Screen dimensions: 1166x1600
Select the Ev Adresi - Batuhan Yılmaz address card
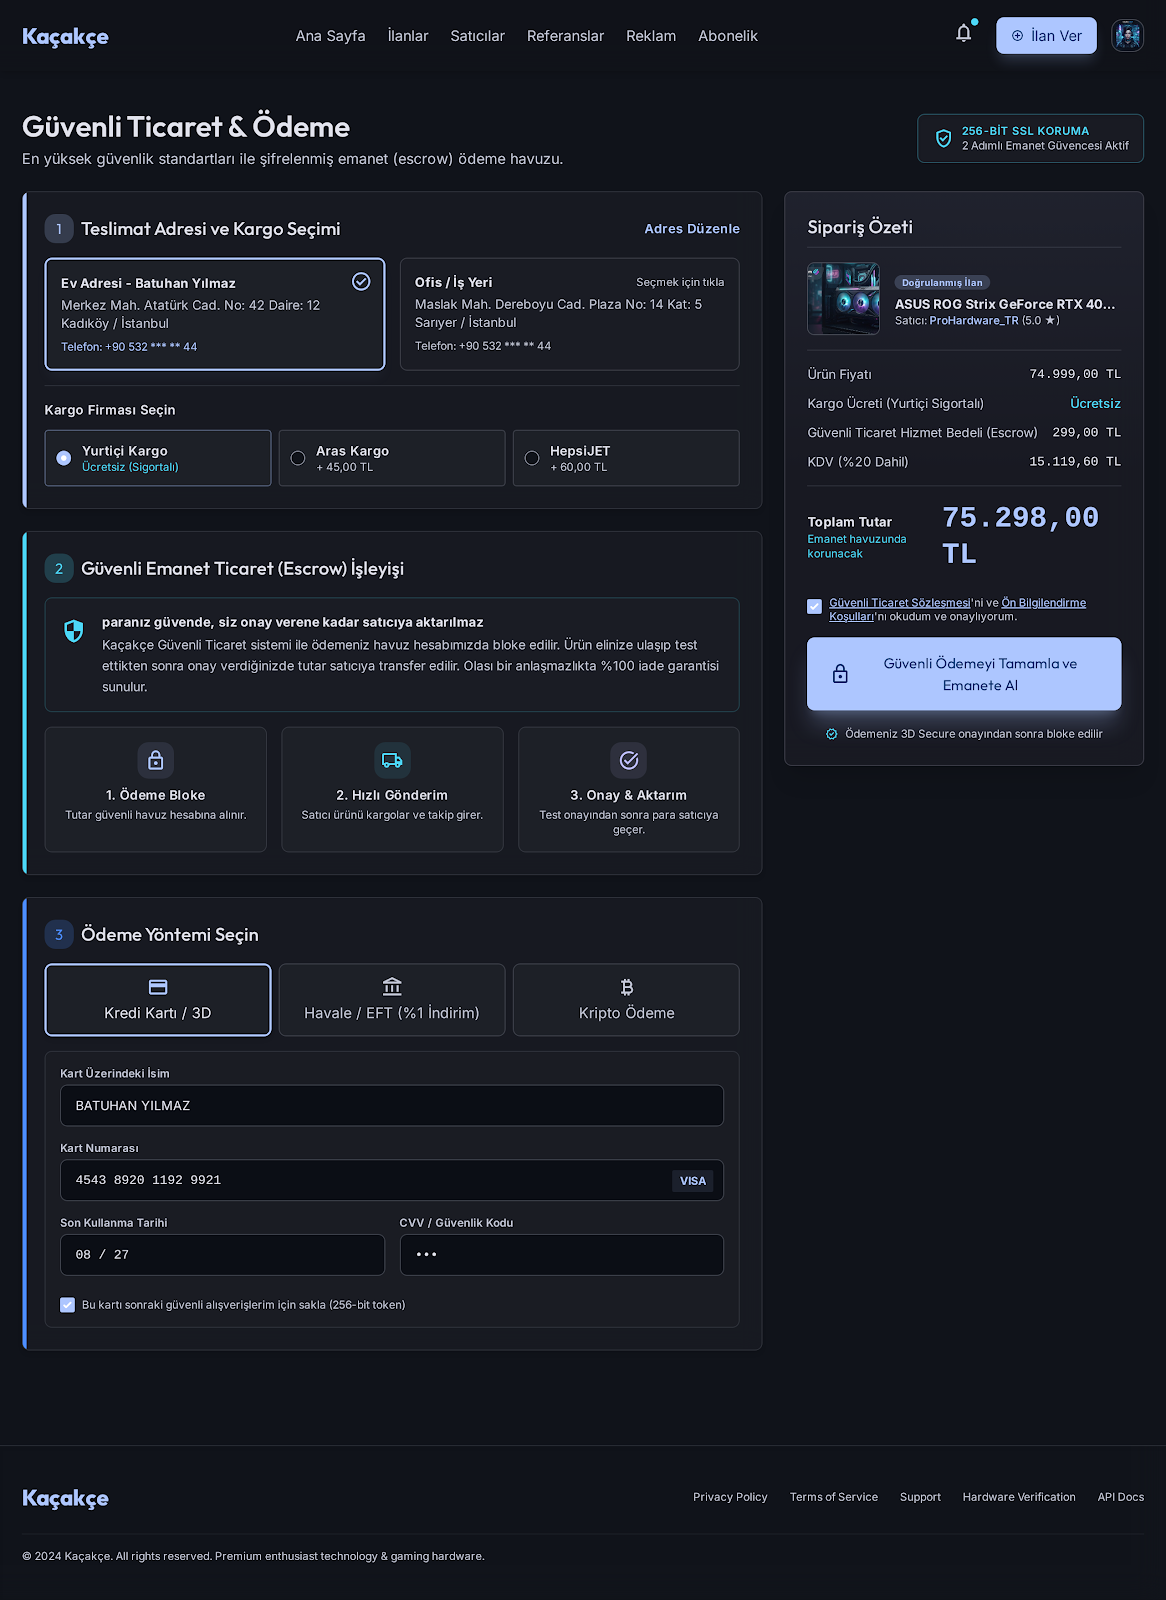point(215,314)
